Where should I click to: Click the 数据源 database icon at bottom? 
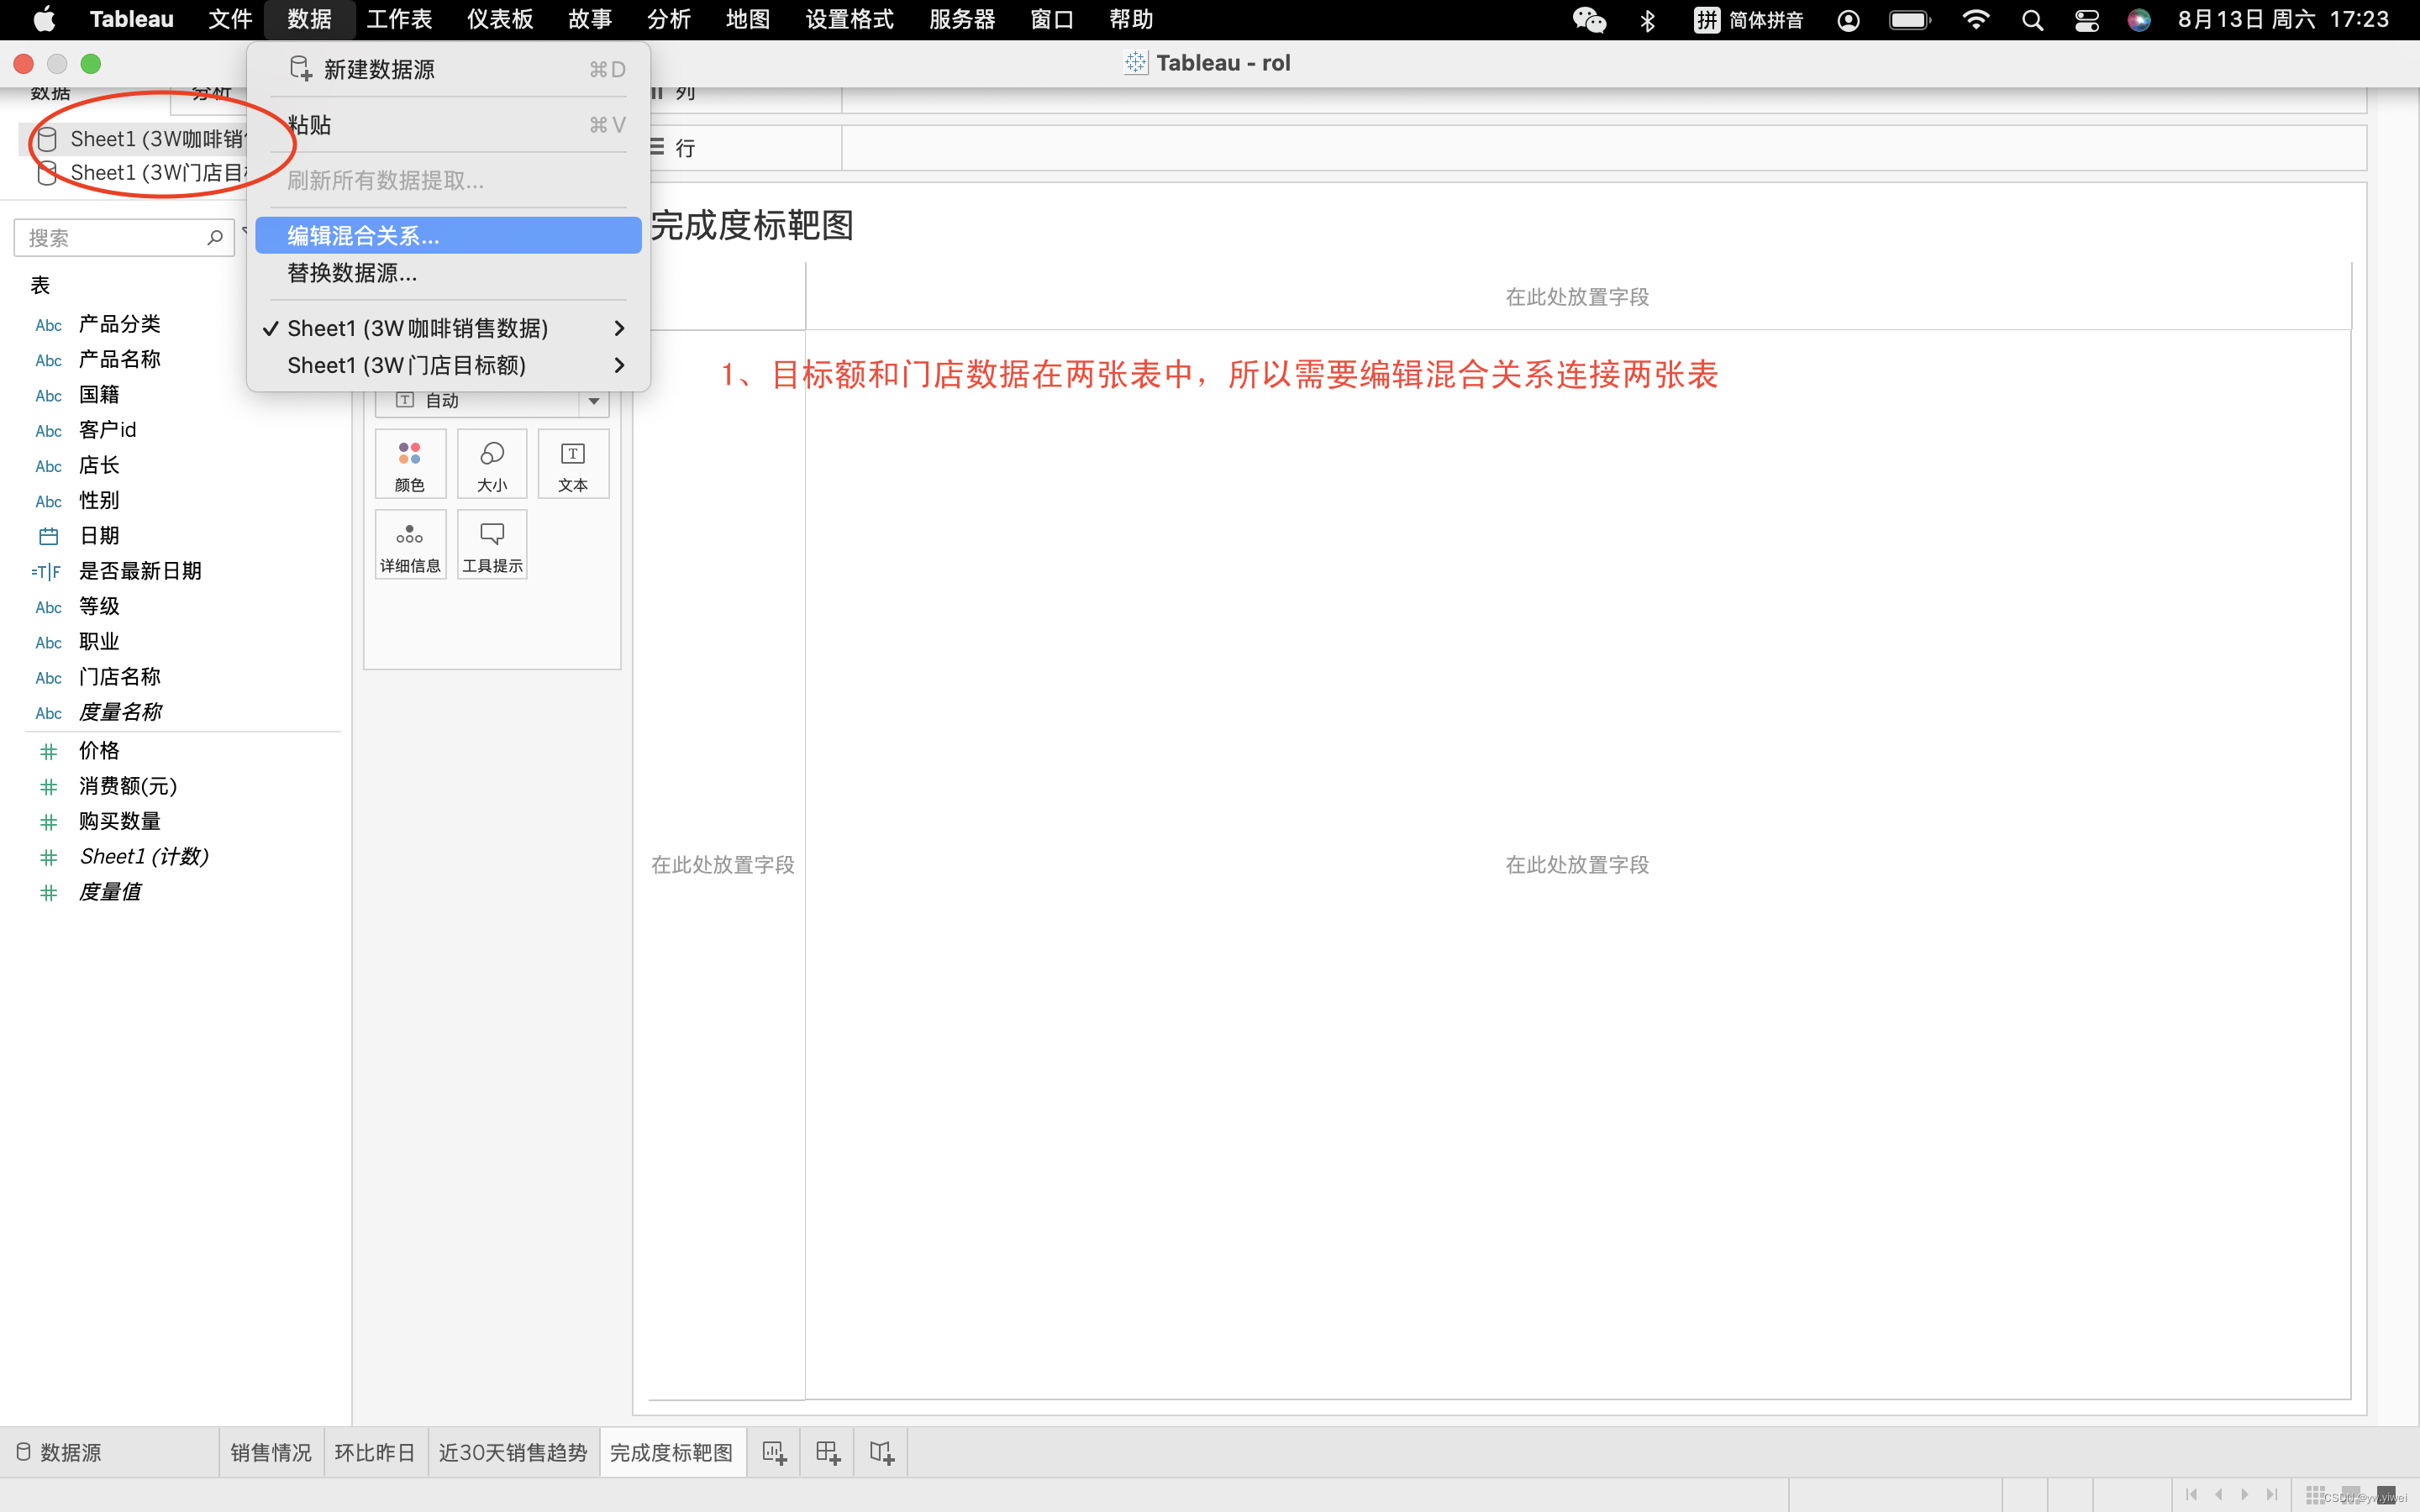tap(23, 1452)
